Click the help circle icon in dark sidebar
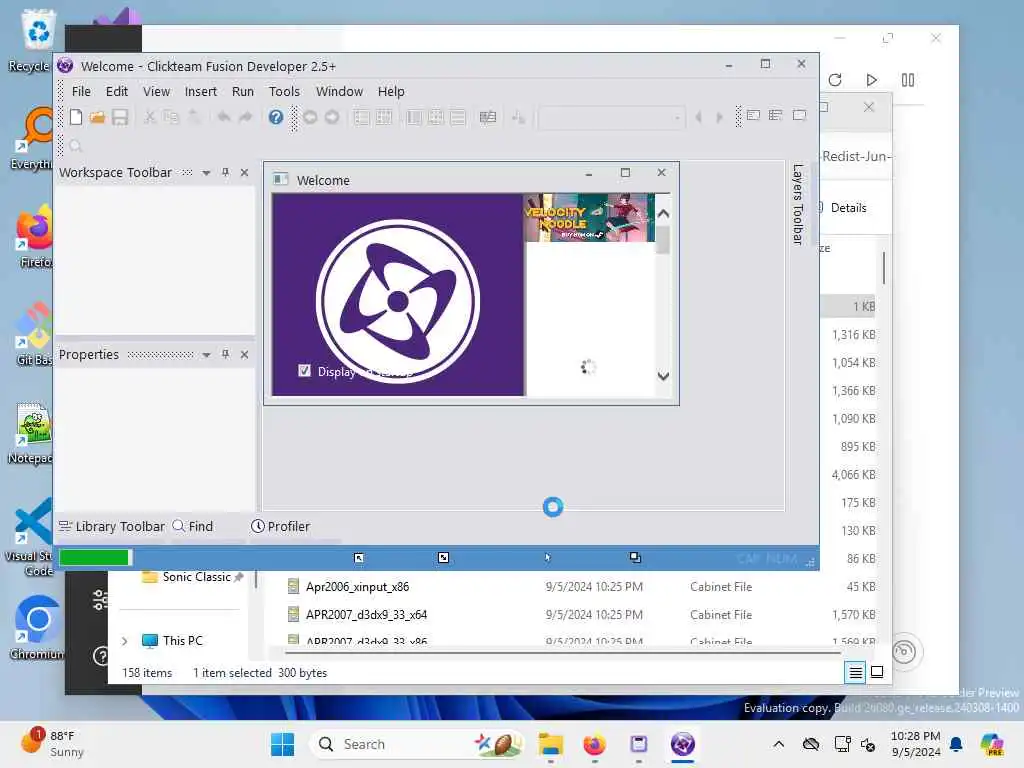 pyautogui.click(x=101, y=656)
